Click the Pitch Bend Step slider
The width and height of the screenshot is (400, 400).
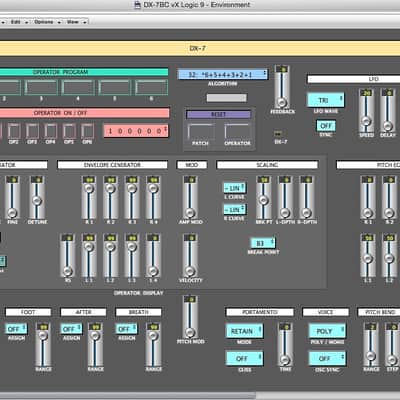point(392,345)
